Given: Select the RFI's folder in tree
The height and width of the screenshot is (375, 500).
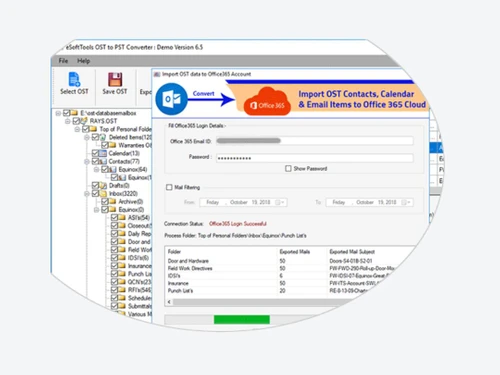Looking at the screenshot, I should coord(140,290).
